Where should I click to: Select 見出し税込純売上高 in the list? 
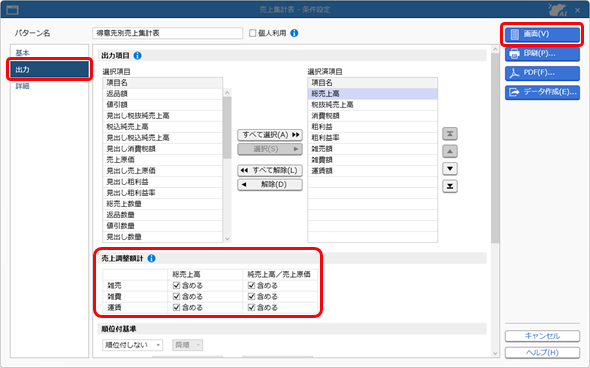[163, 138]
